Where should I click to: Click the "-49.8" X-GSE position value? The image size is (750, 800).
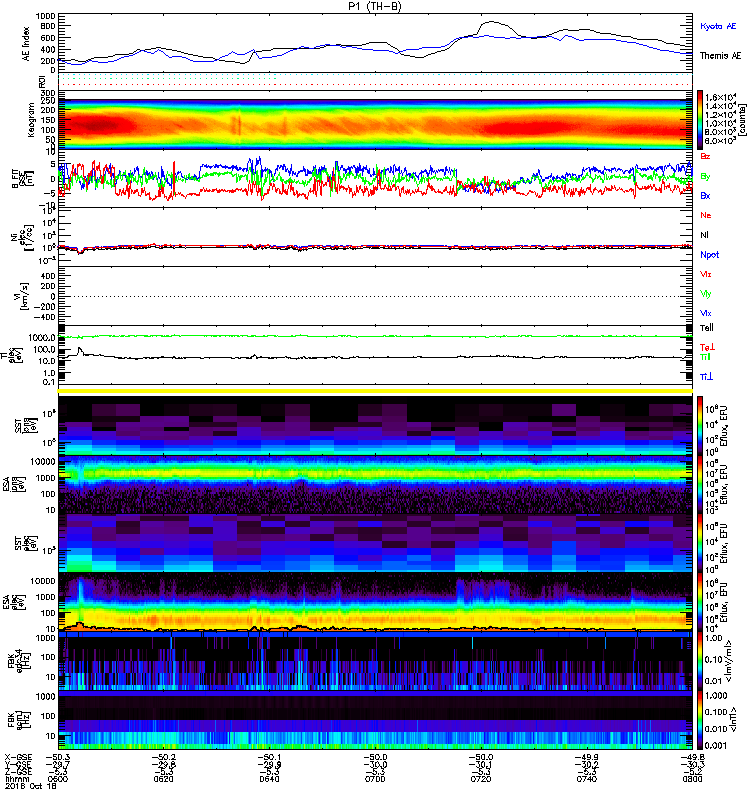pos(692,757)
